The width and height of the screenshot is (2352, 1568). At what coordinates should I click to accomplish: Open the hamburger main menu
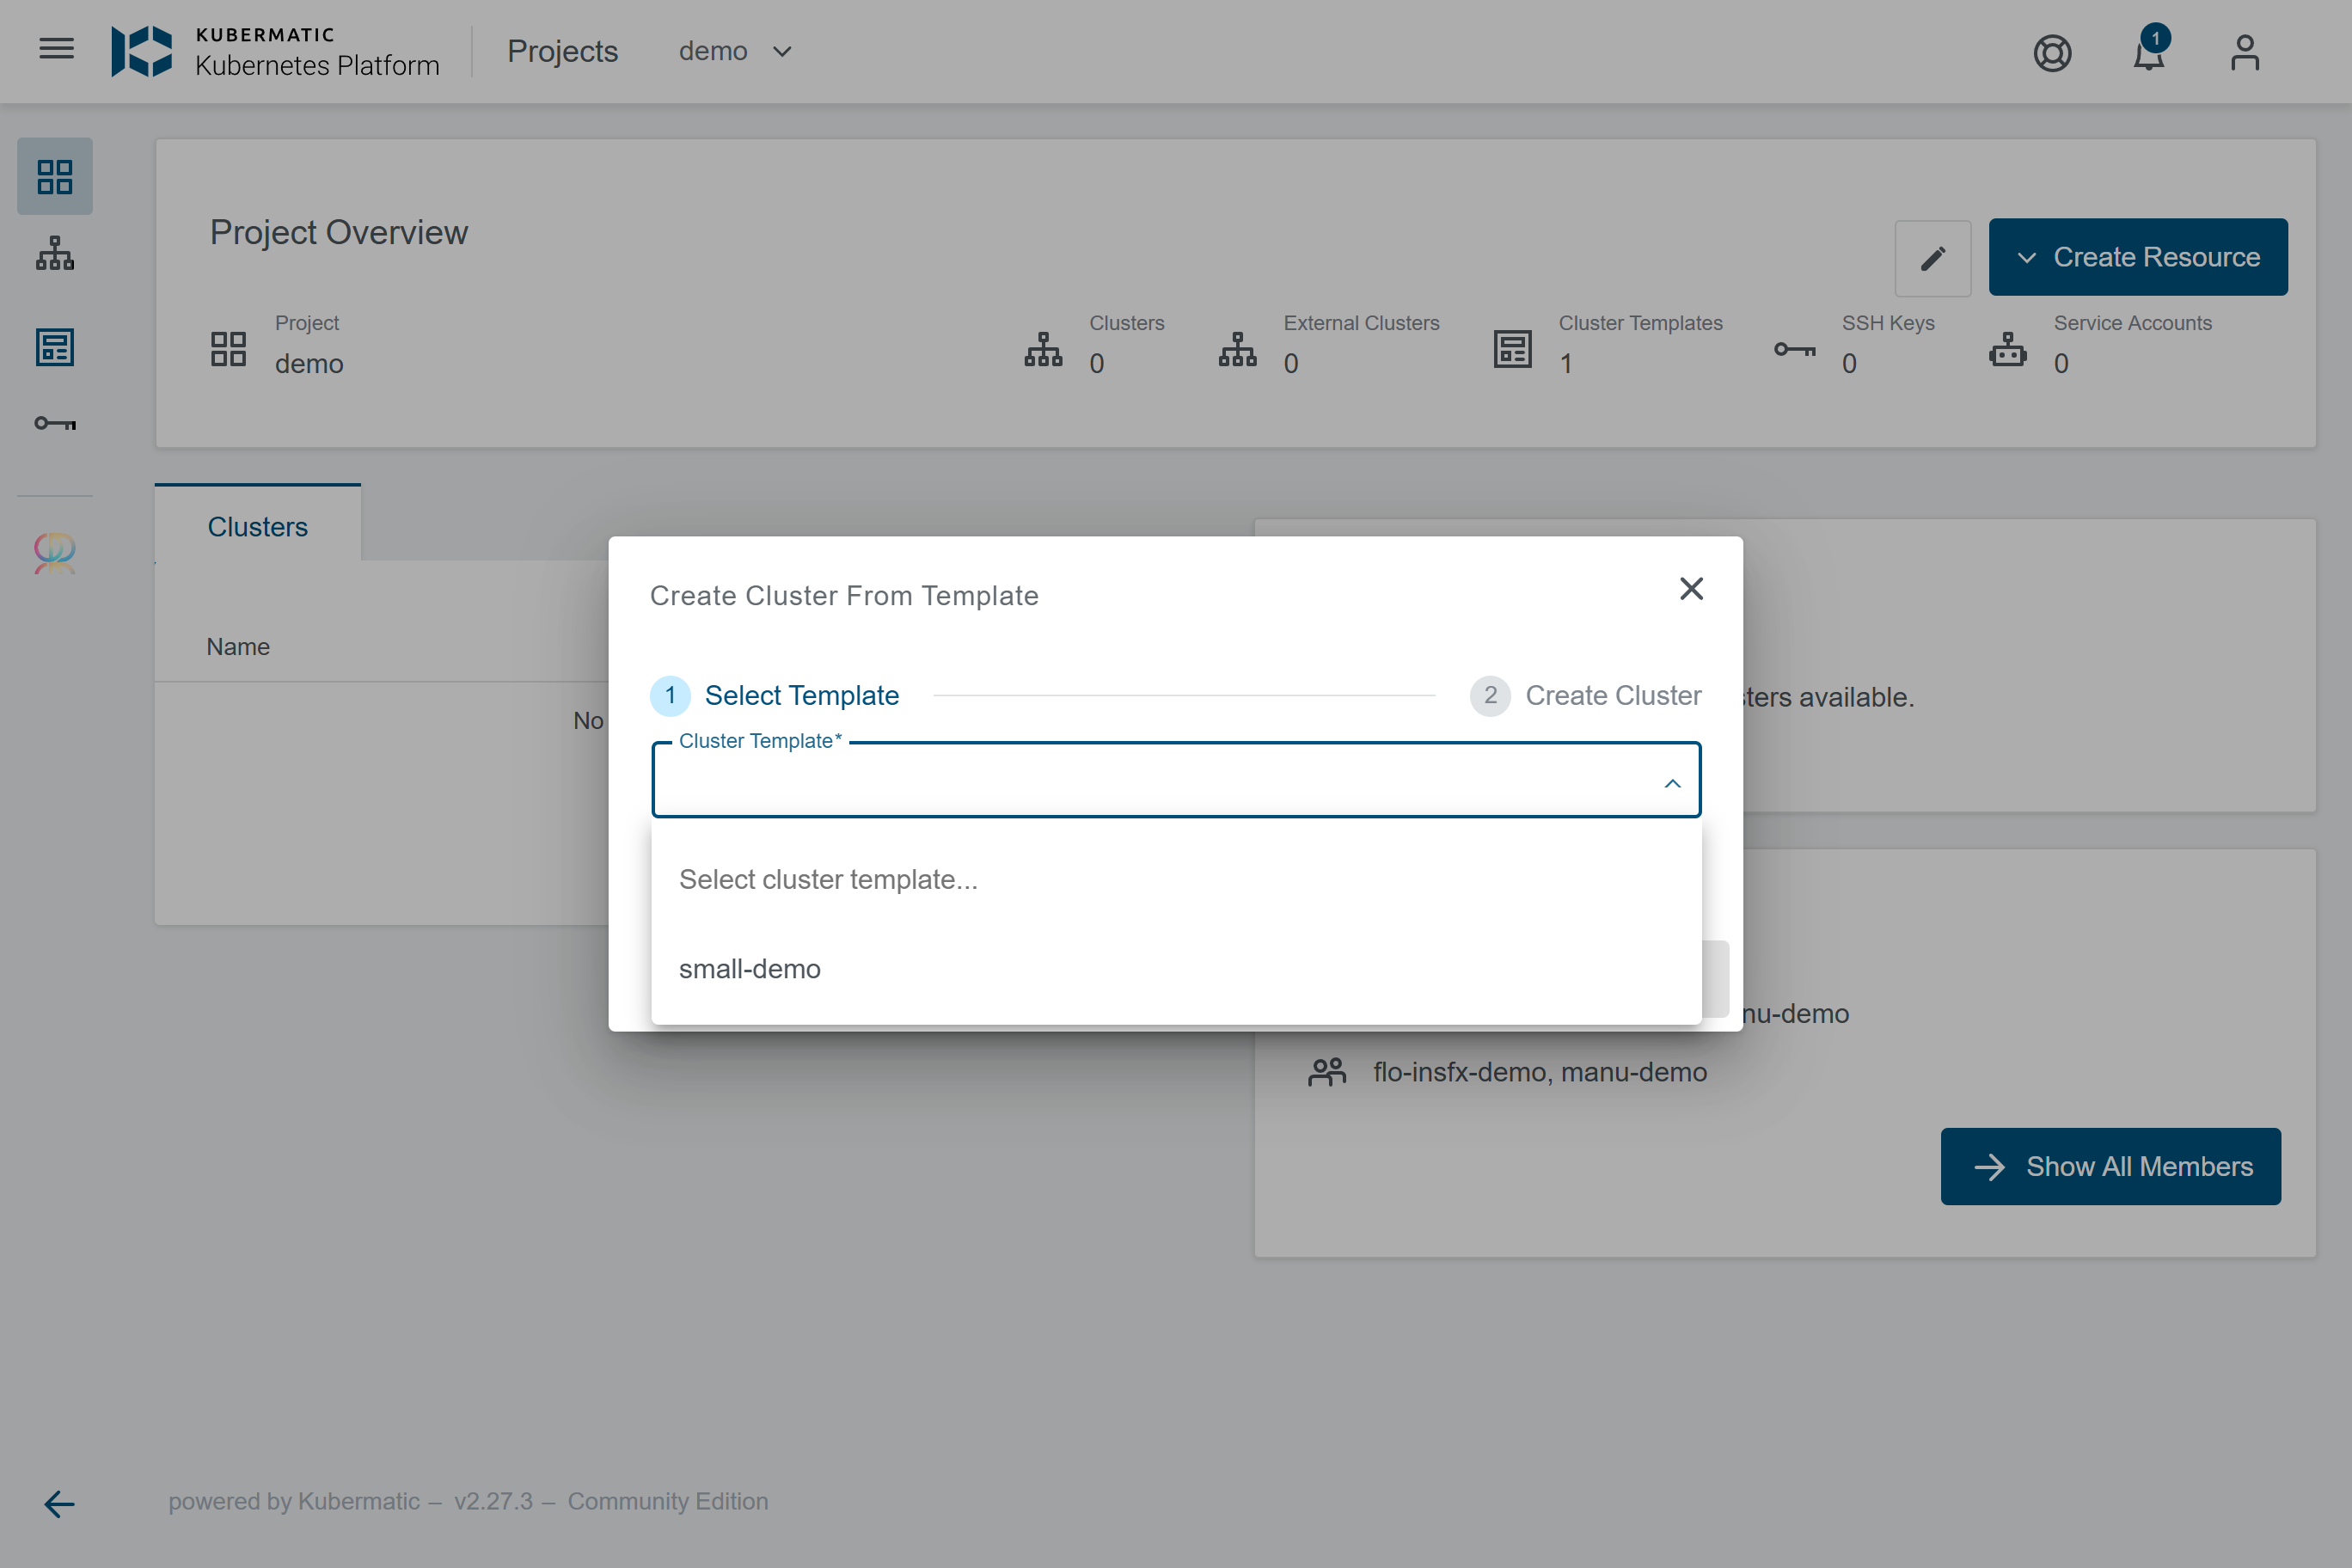coord(56,50)
